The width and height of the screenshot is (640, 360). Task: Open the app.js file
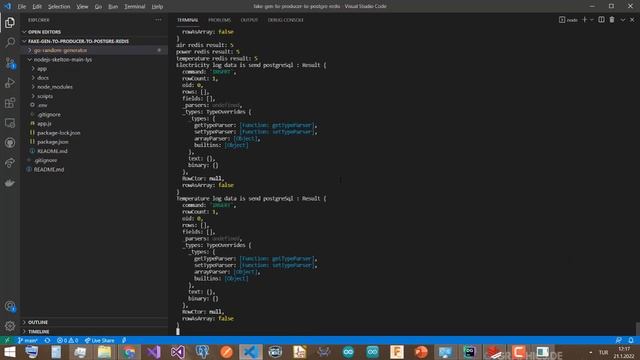(44, 123)
